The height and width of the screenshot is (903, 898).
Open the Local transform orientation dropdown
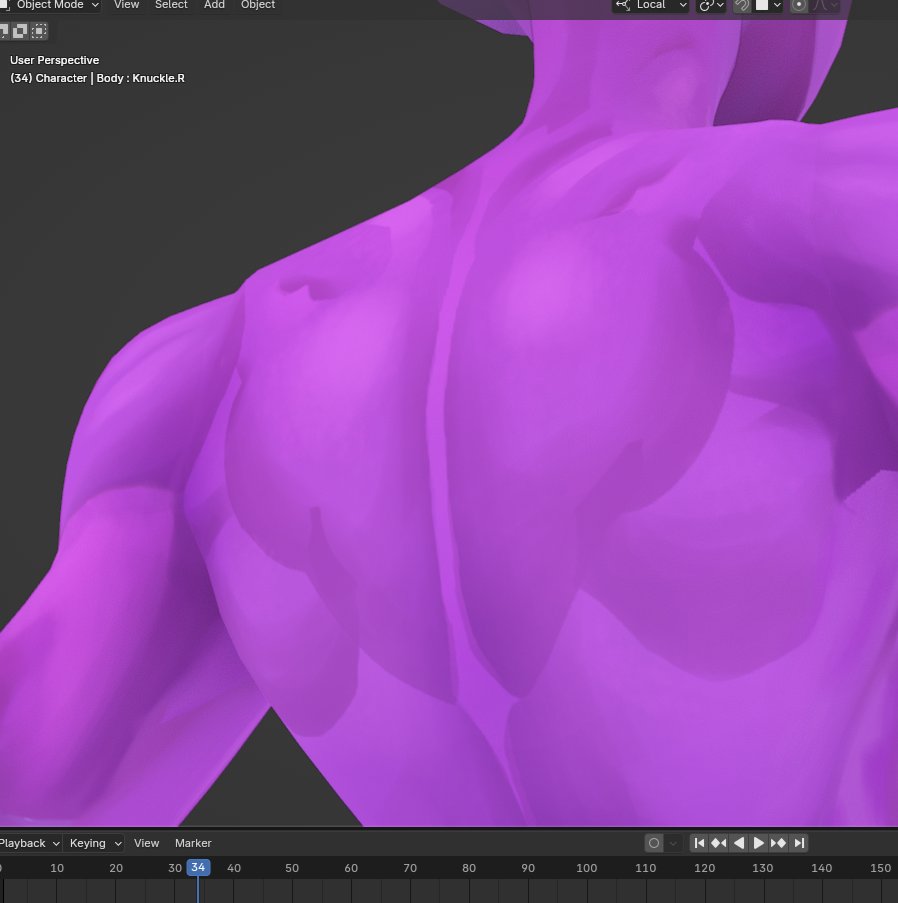tap(650, 5)
